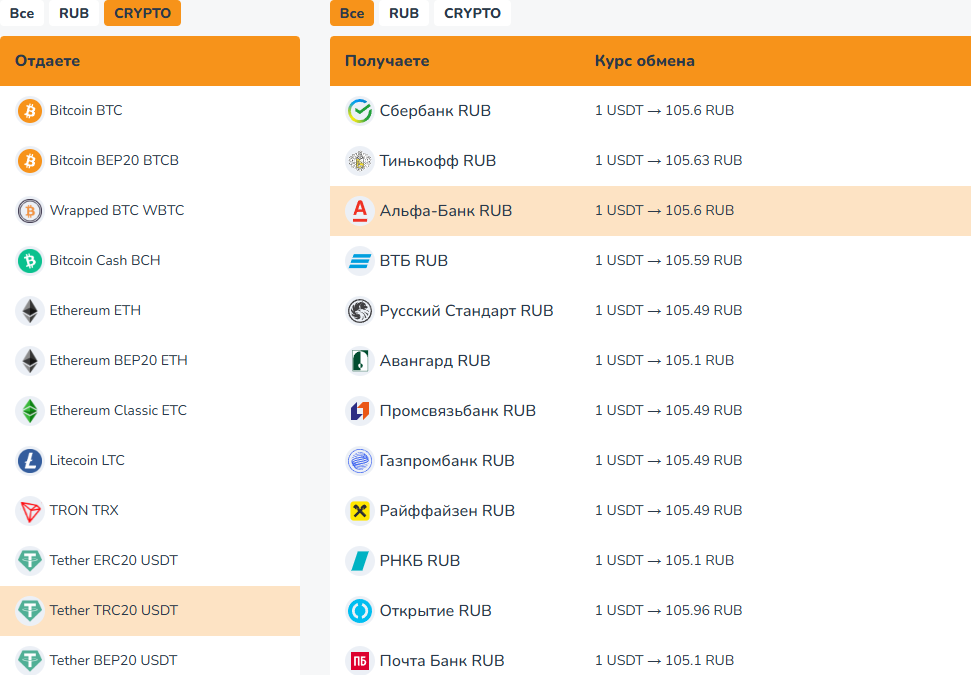971x675 pixels.
Task: Click the Tether TRC20 USDT icon
Action: coord(30,611)
